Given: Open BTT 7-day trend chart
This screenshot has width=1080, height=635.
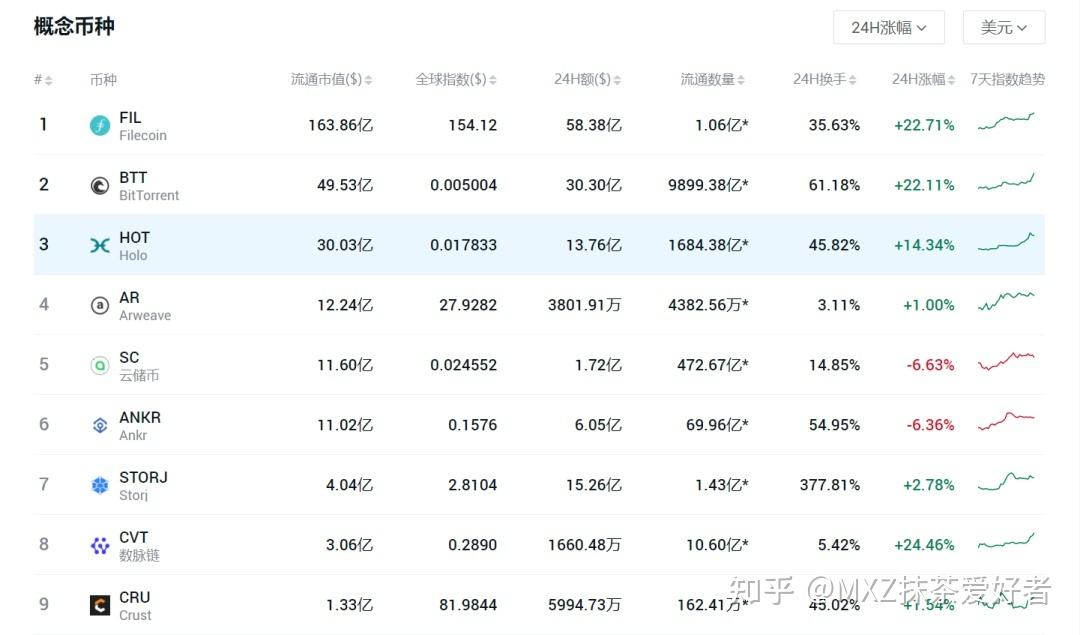Looking at the screenshot, I should 1006,182.
